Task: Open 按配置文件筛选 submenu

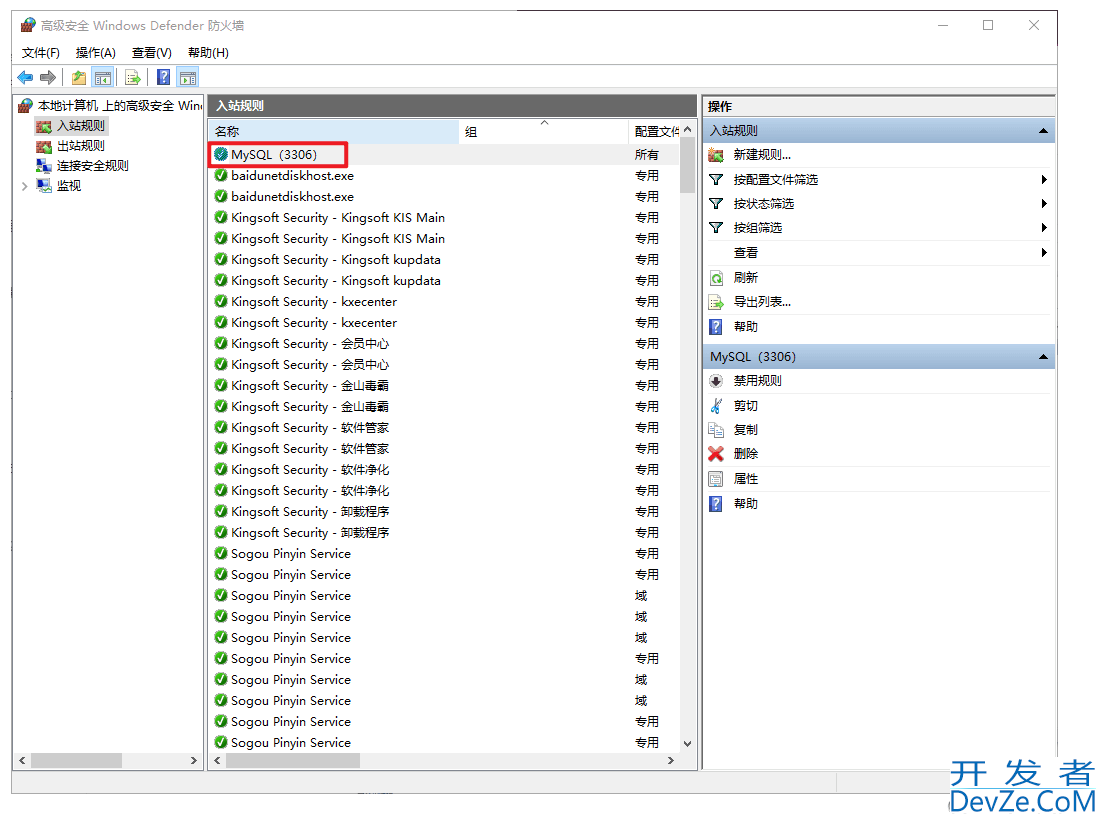Action: pos(877,180)
